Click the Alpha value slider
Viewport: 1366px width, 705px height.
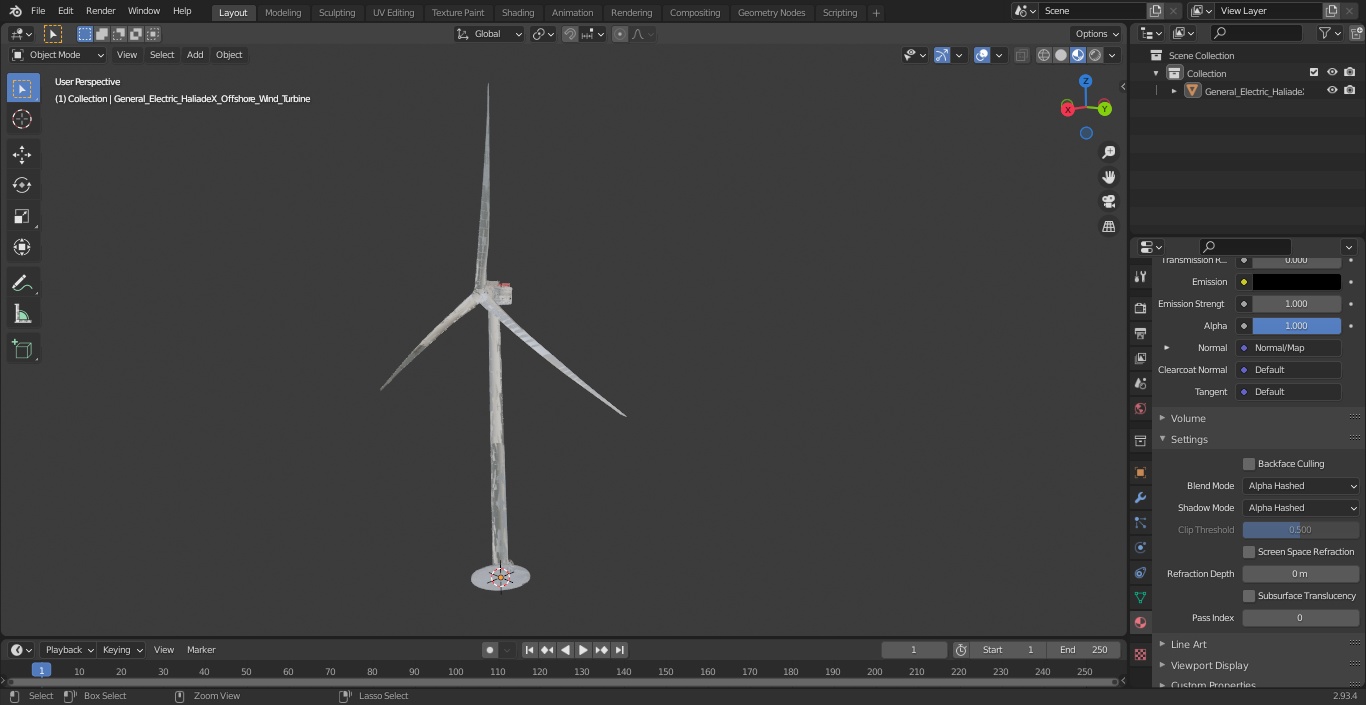point(1296,326)
